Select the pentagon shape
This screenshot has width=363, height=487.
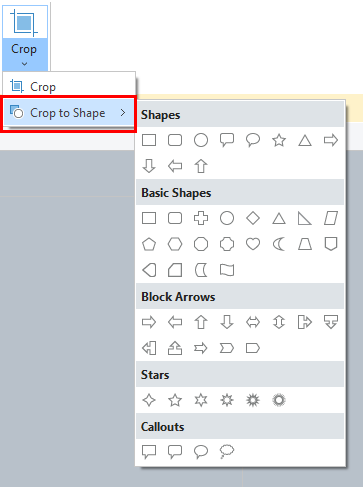pyautogui.click(x=149, y=244)
